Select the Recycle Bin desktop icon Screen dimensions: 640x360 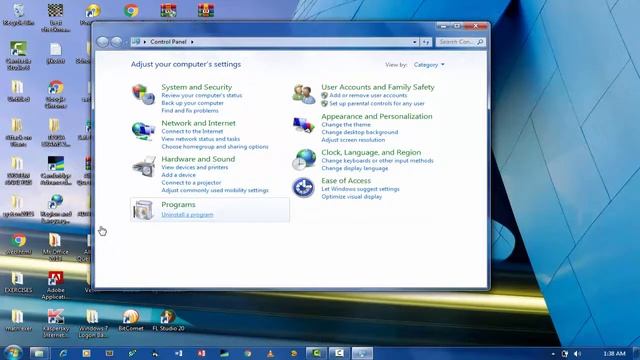click(18, 14)
